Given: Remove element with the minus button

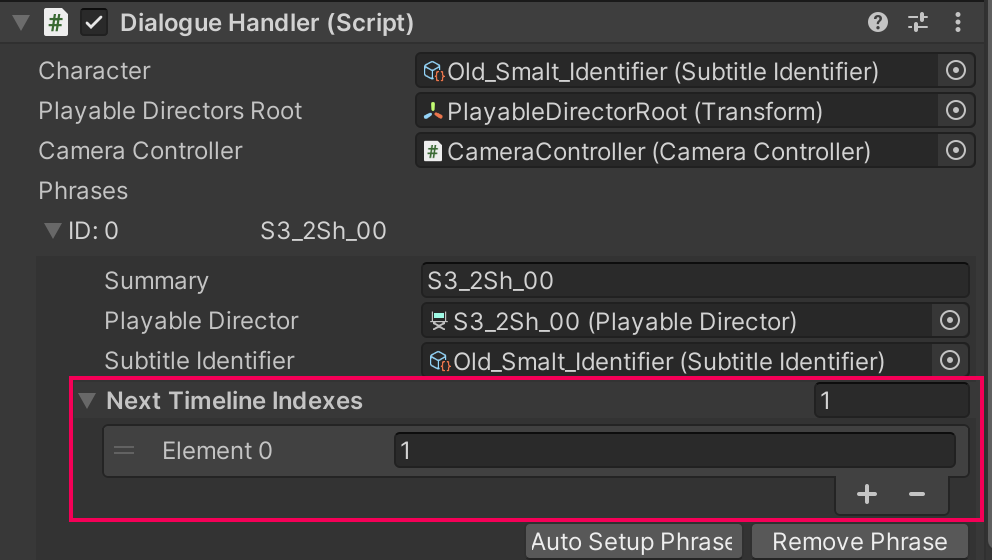Looking at the screenshot, I should (916, 494).
